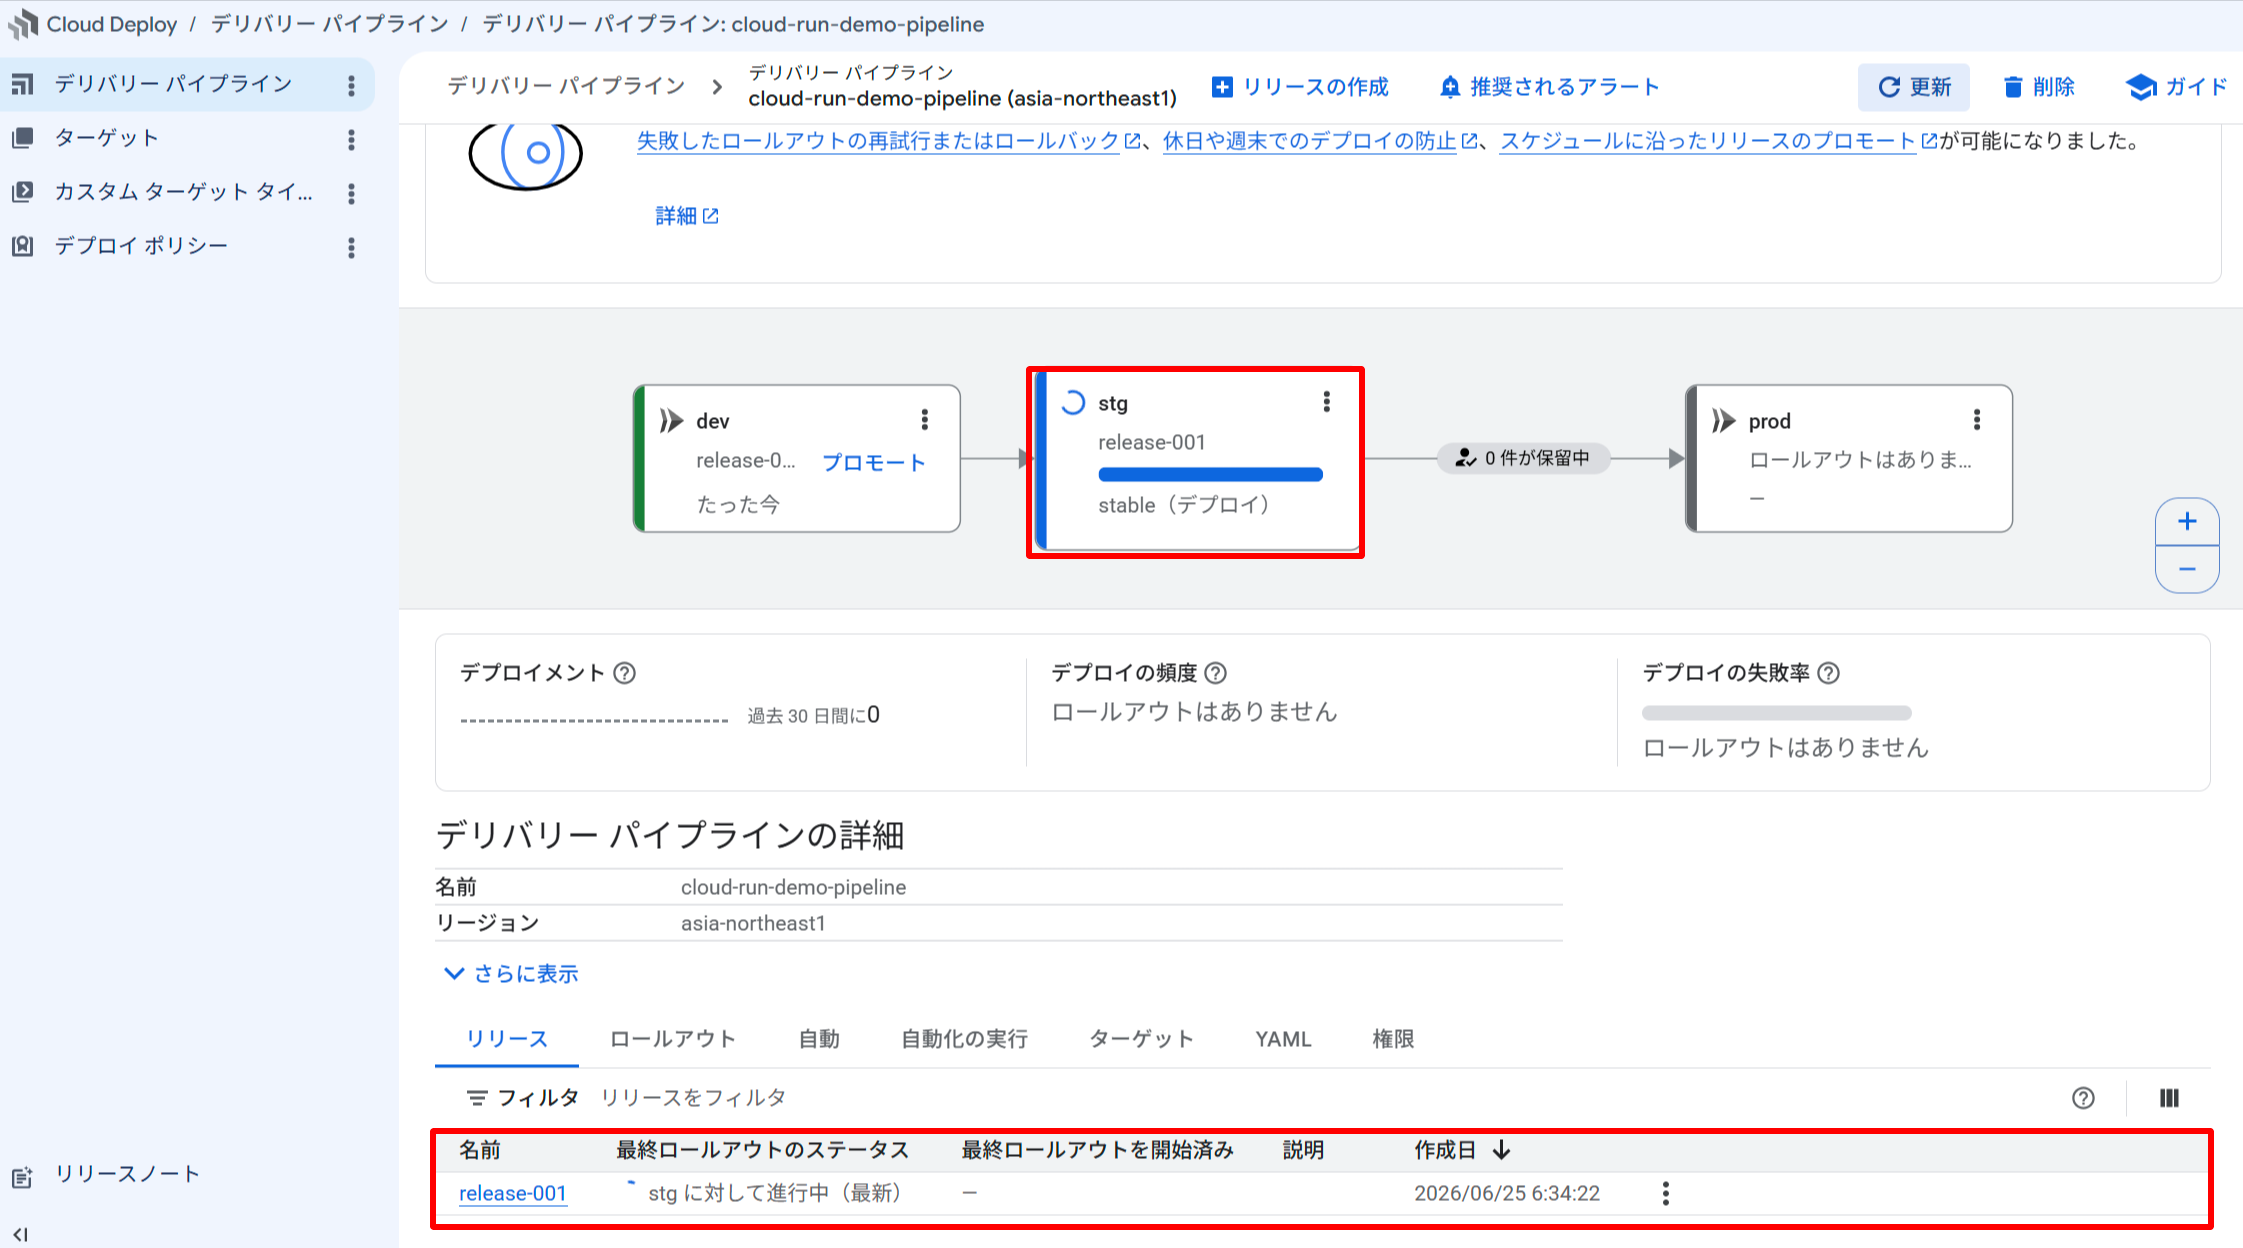
Task: Zoom out the pipeline visualization
Action: tap(2187, 569)
